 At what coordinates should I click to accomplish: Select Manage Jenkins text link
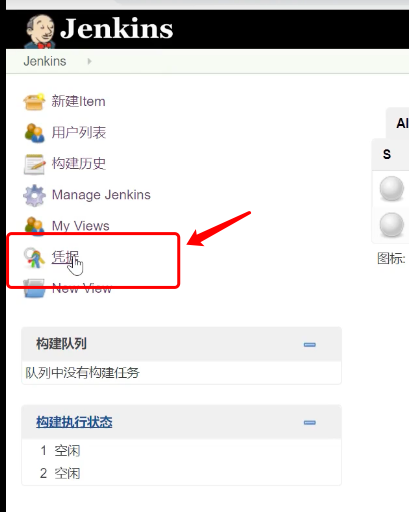click(x=101, y=195)
